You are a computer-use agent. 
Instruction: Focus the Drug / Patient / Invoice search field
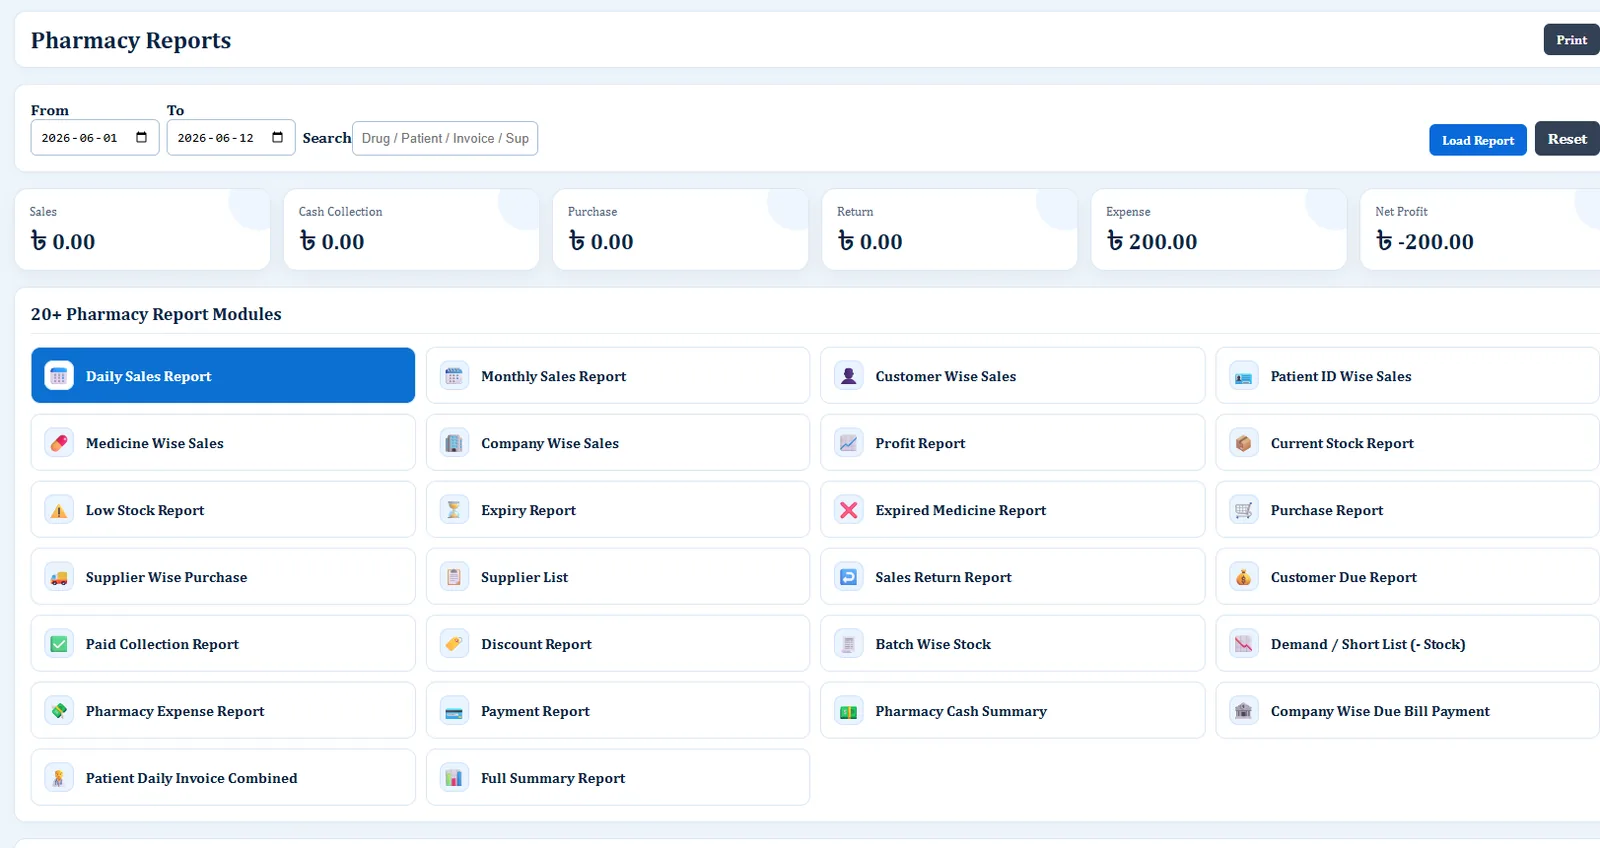pos(445,138)
